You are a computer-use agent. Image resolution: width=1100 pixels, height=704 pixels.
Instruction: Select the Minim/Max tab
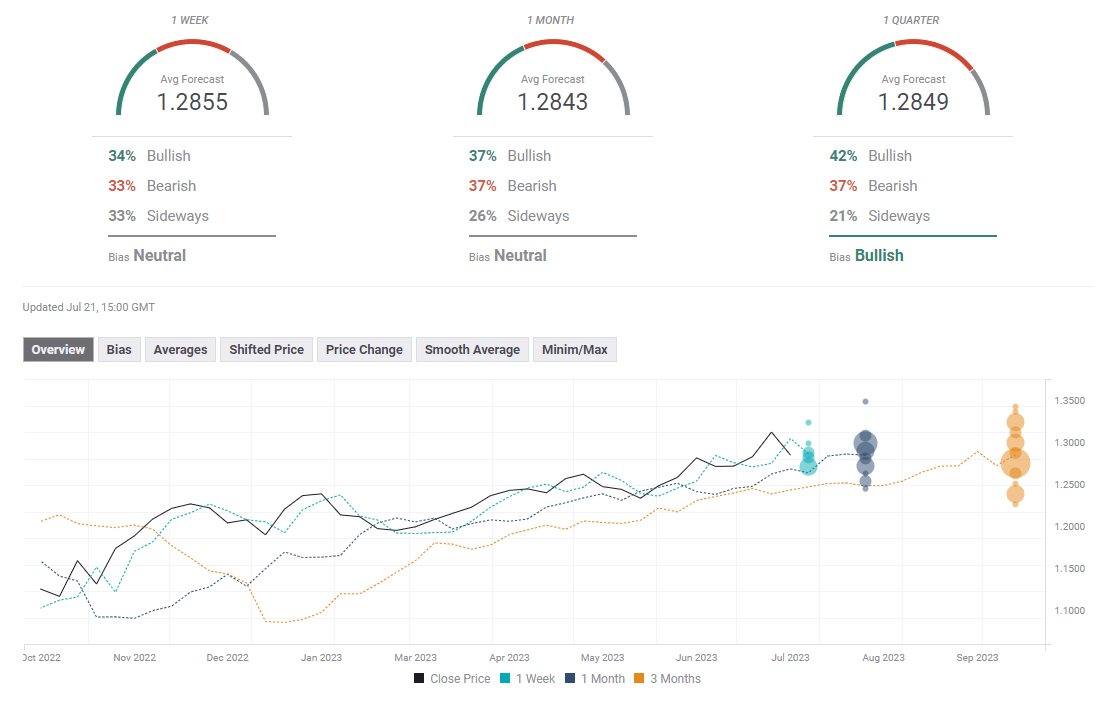(x=575, y=349)
